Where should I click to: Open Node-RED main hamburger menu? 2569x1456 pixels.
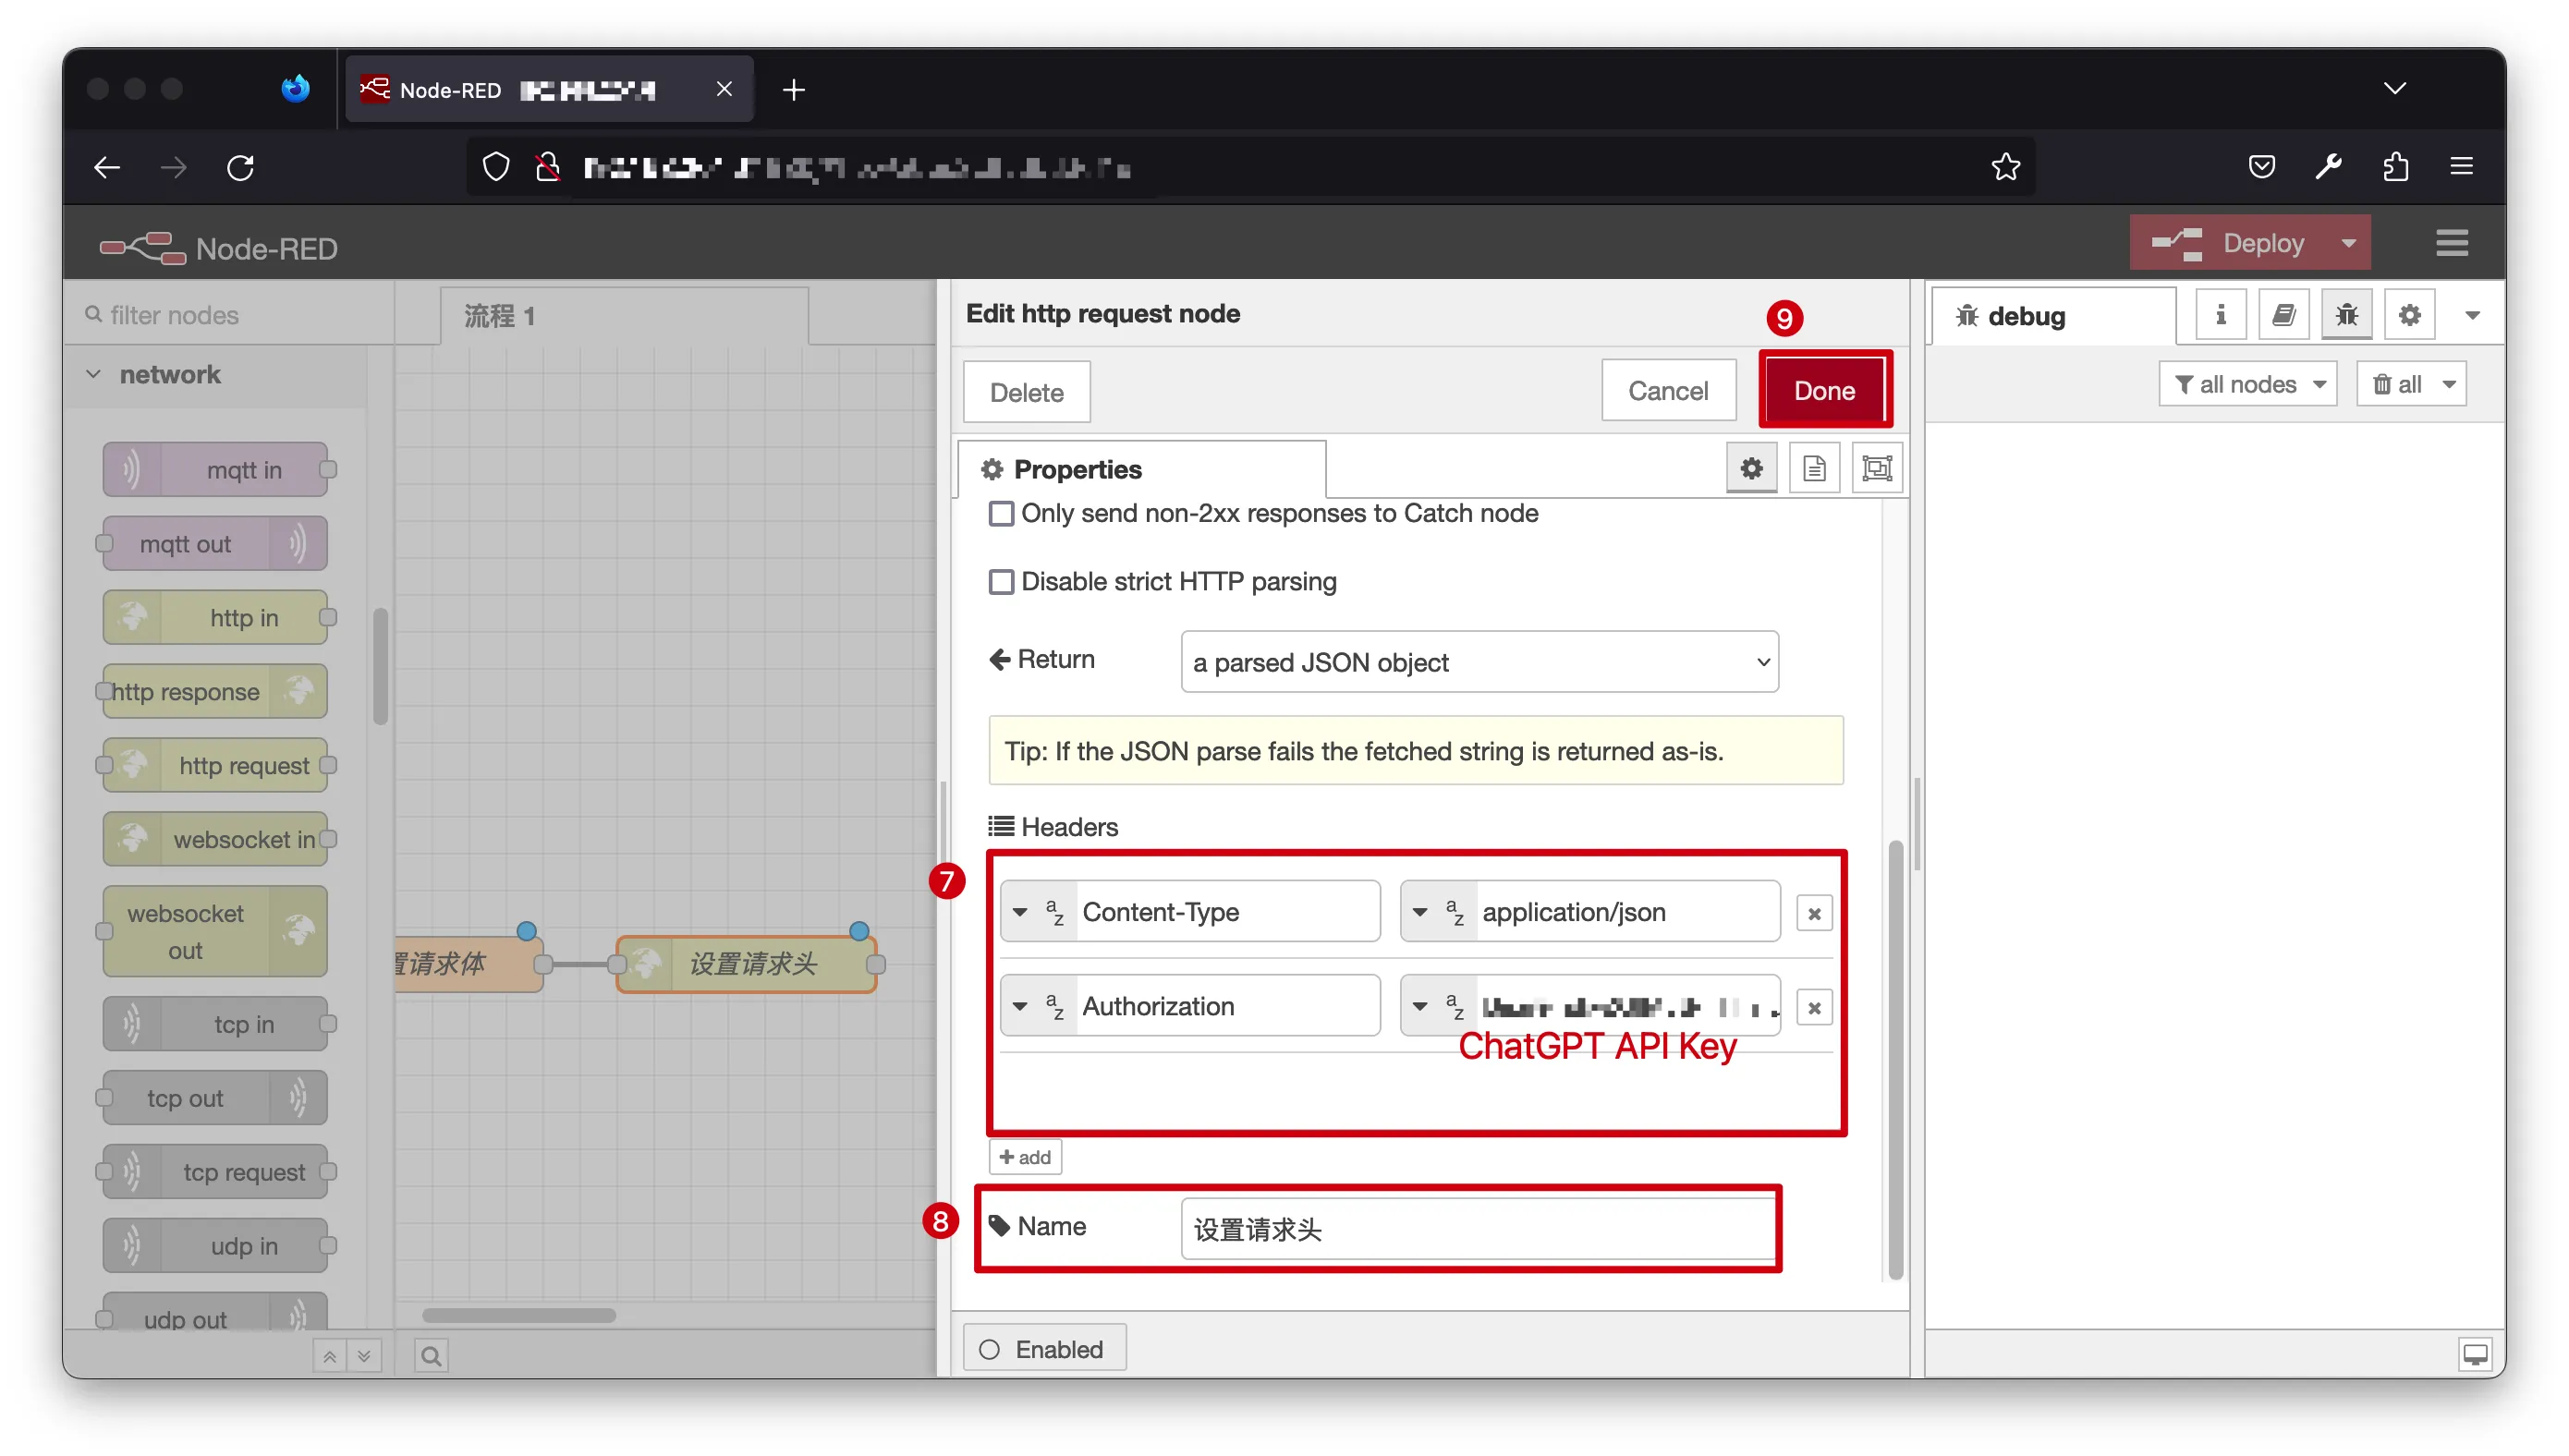click(2451, 243)
